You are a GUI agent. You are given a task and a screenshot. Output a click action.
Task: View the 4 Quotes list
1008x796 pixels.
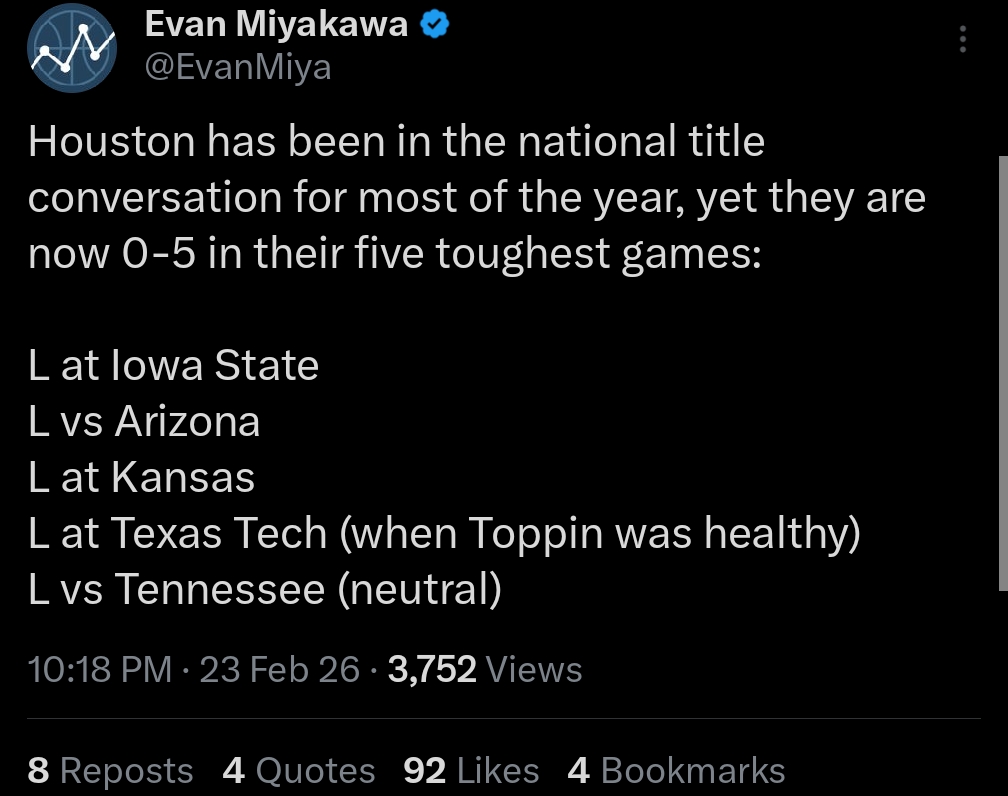tap(299, 770)
